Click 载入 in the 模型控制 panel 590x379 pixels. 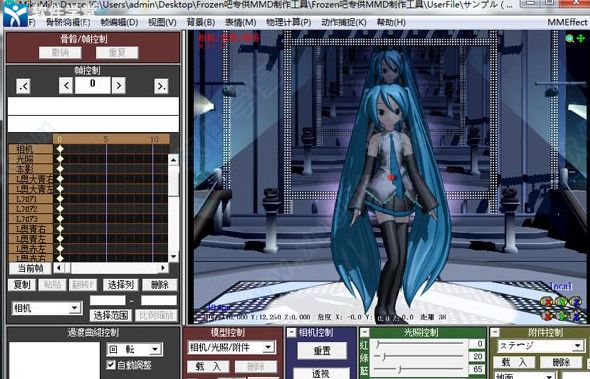(208, 367)
